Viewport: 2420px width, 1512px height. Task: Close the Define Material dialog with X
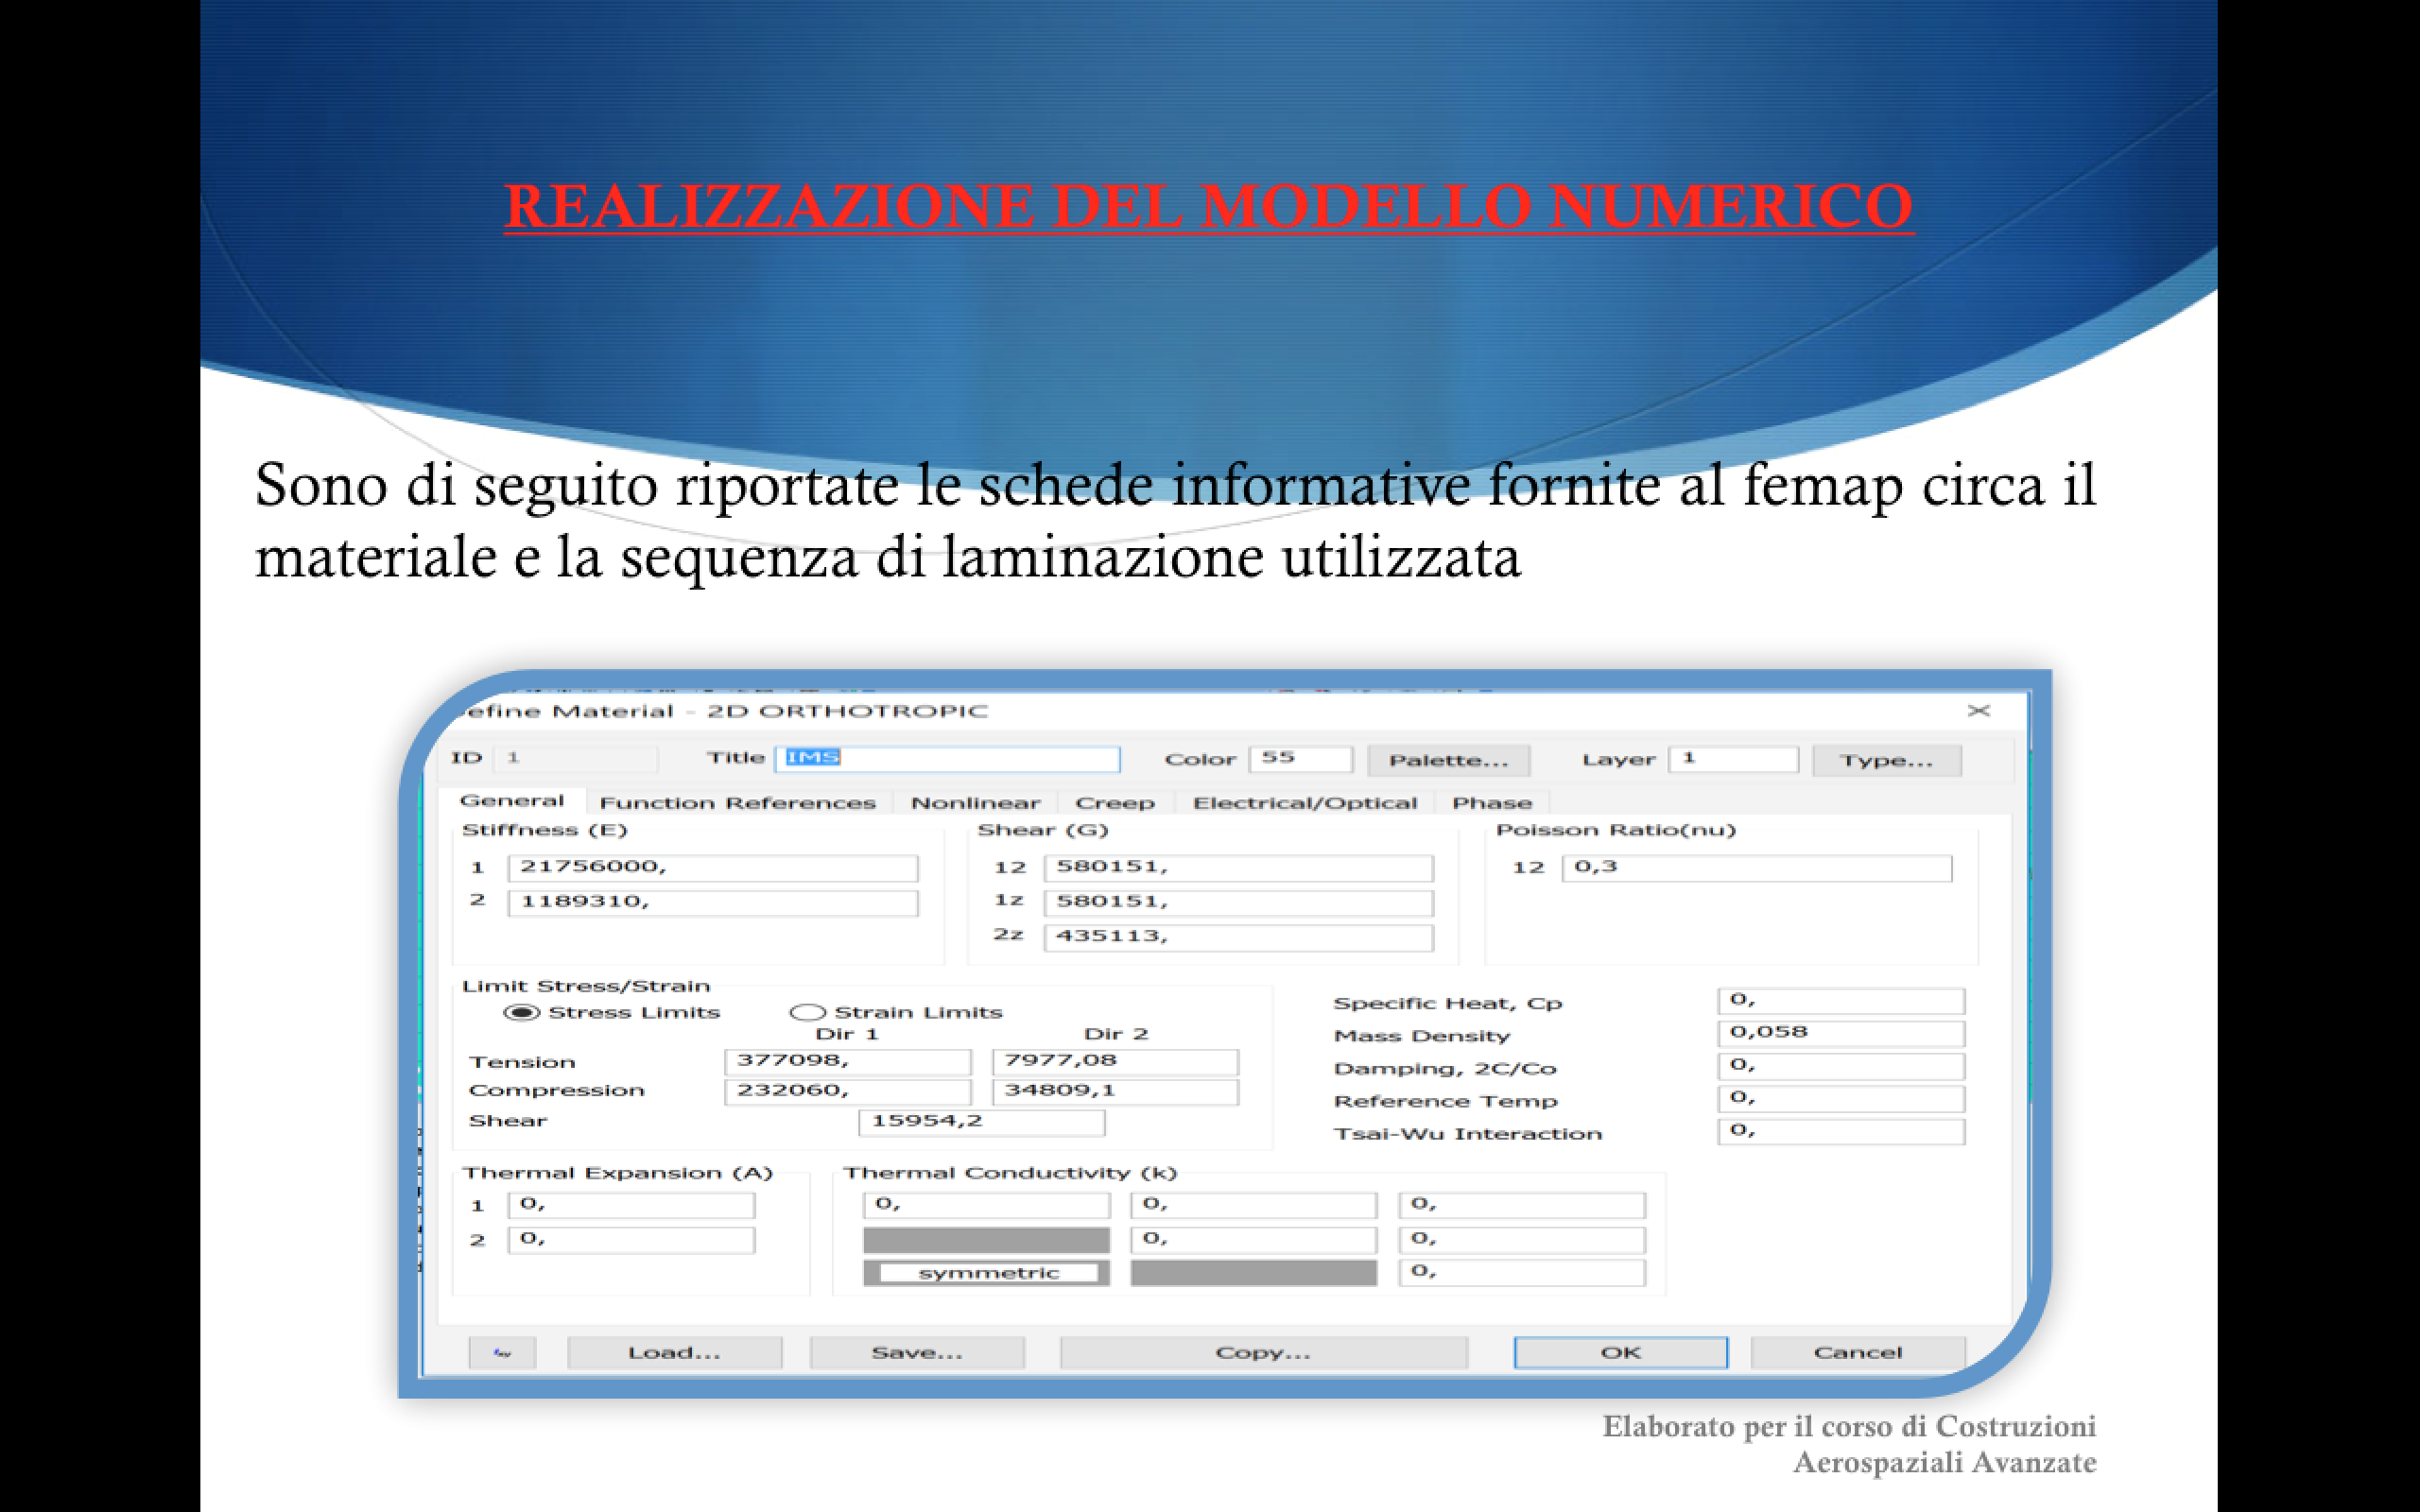click(x=1978, y=711)
